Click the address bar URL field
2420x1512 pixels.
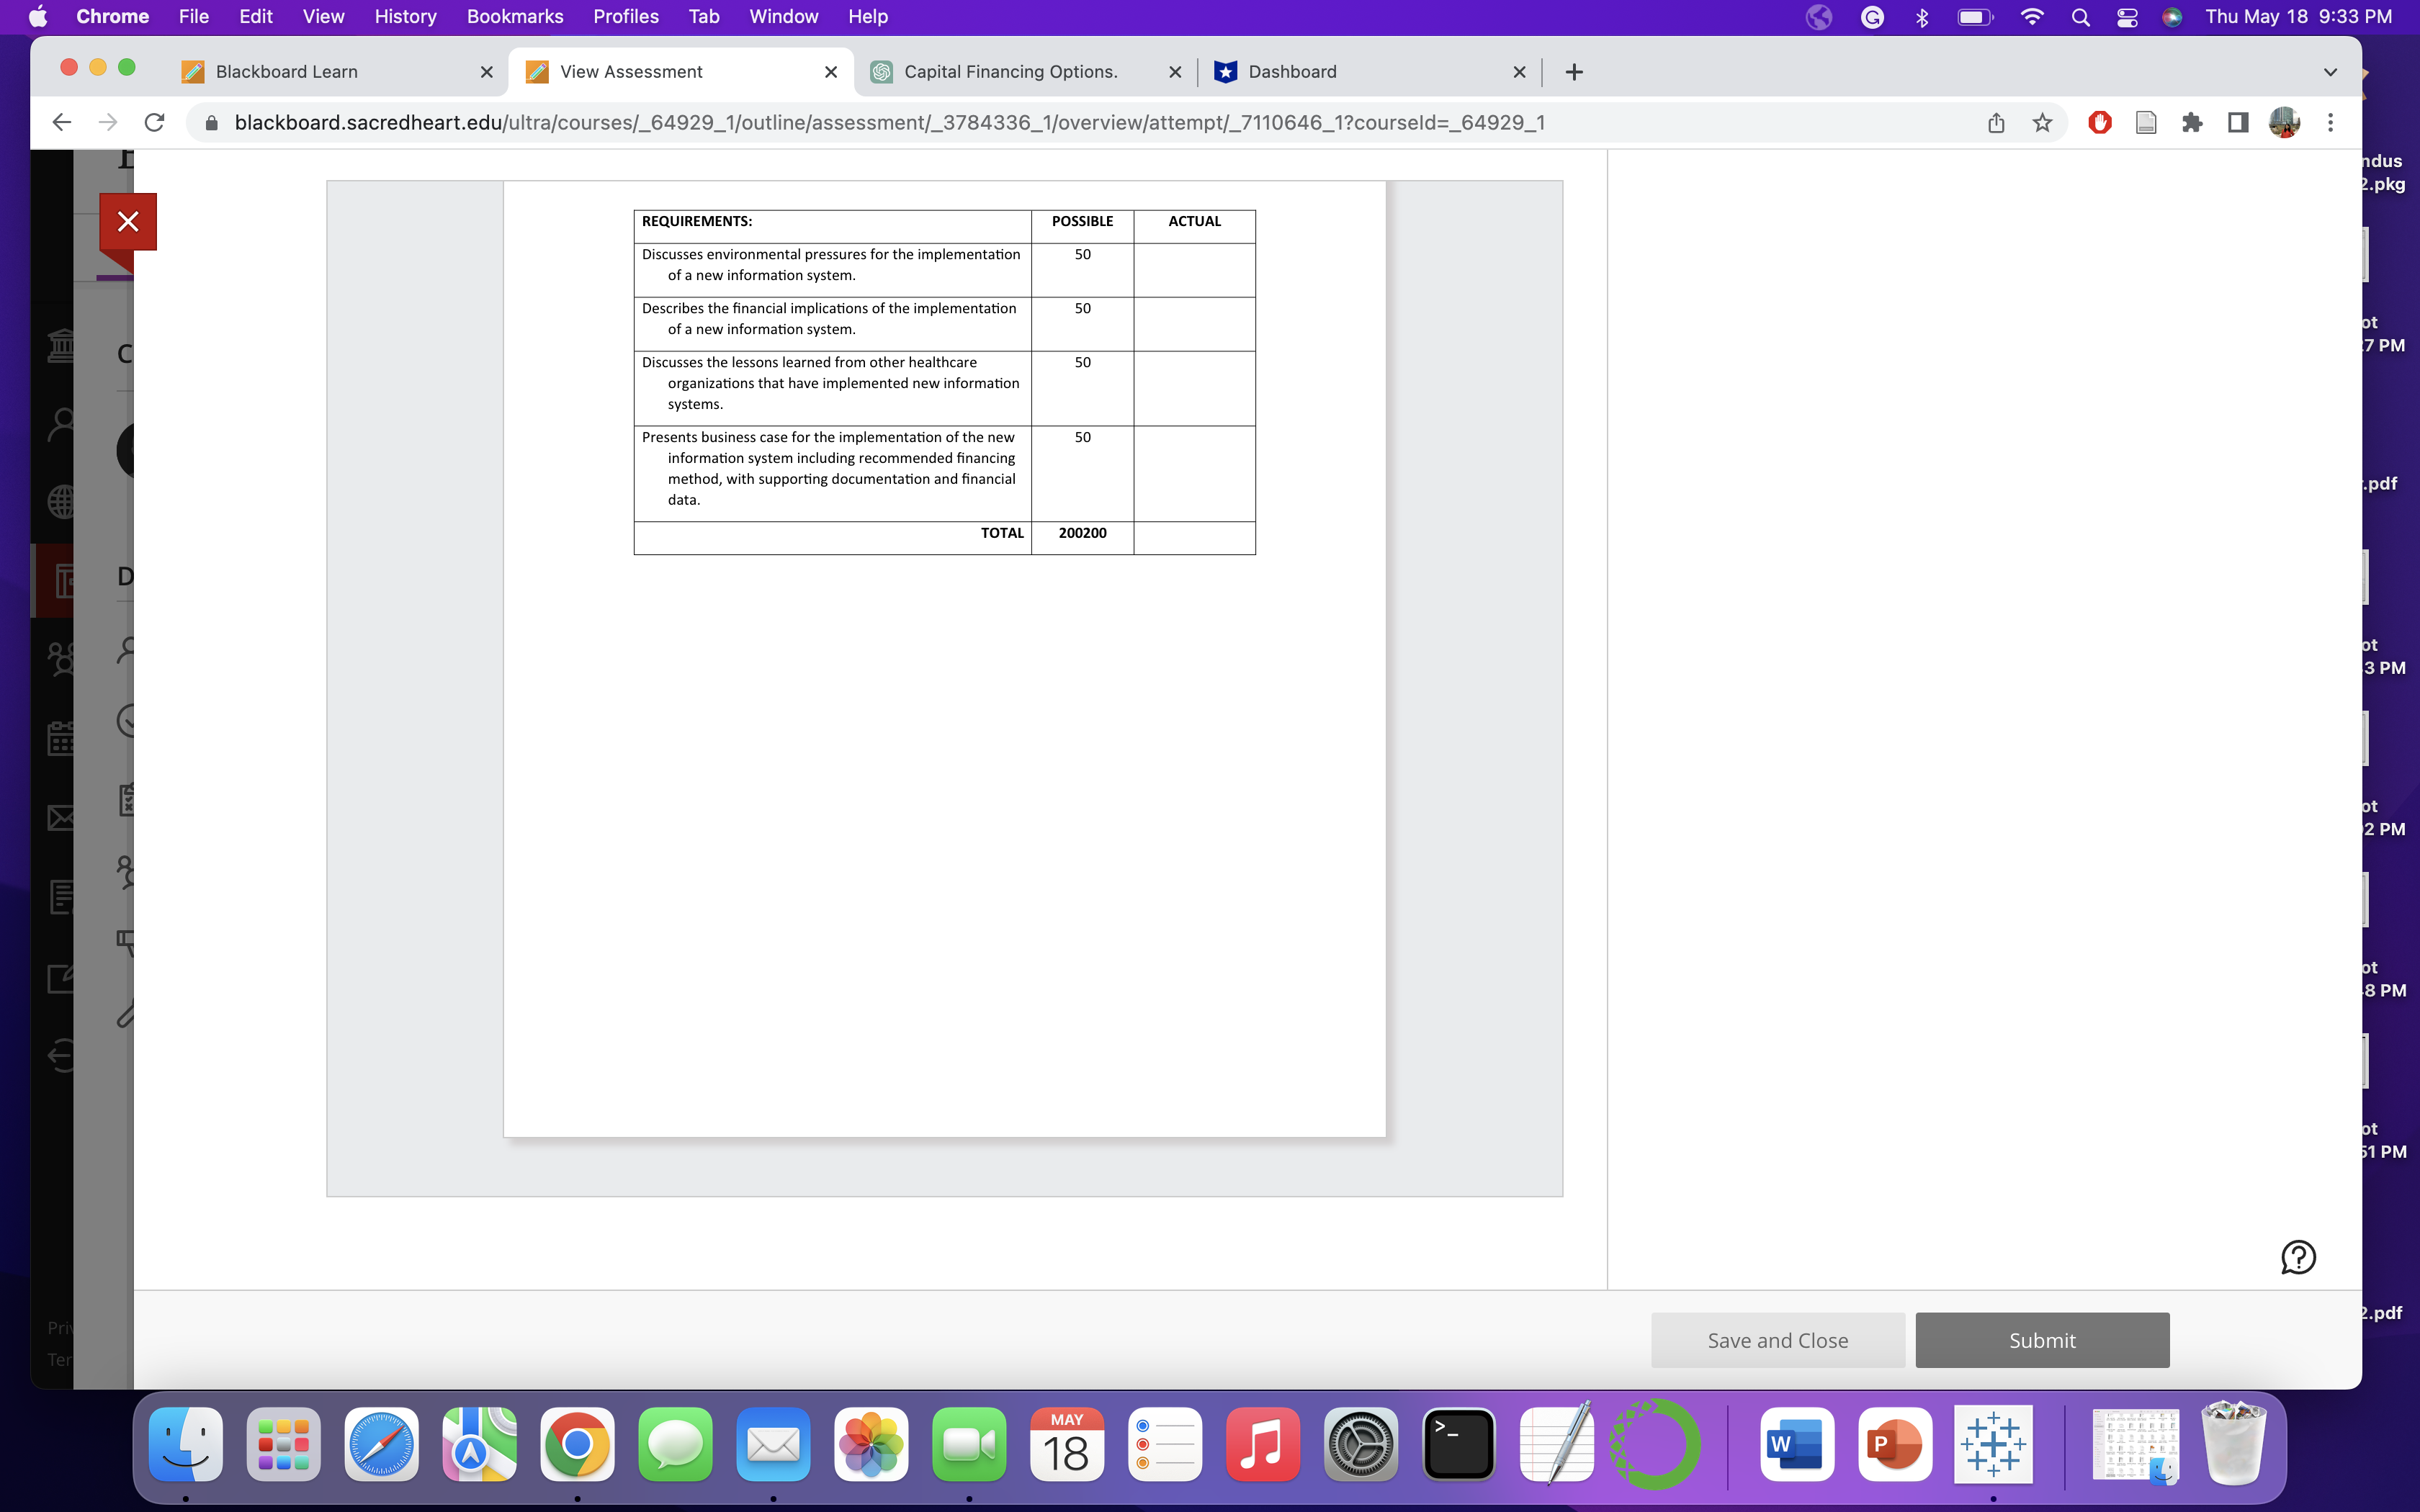890,123
